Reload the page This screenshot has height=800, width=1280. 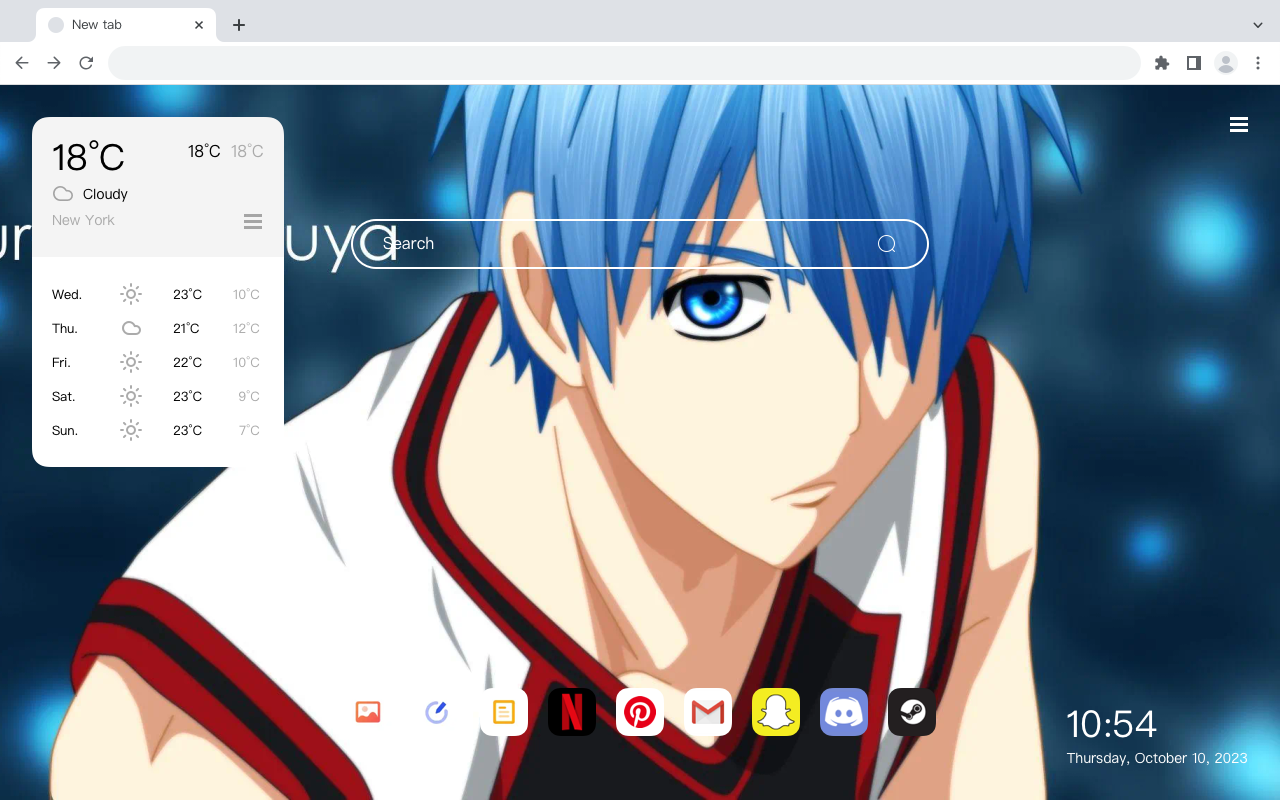click(86, 63)
